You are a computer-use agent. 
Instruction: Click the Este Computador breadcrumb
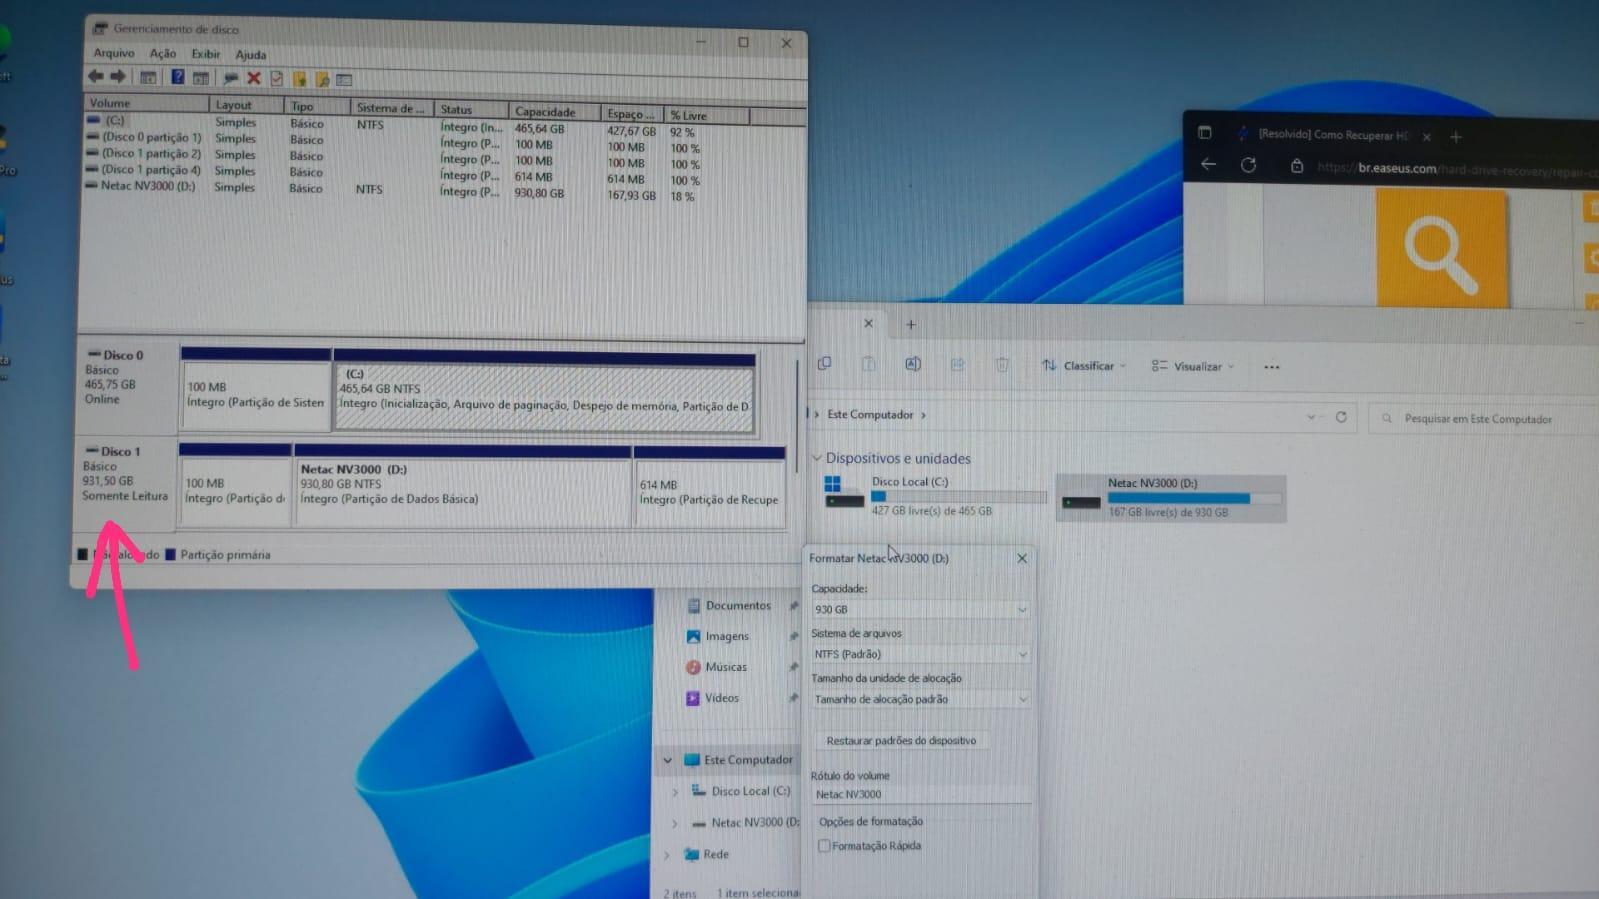(870, 414)
